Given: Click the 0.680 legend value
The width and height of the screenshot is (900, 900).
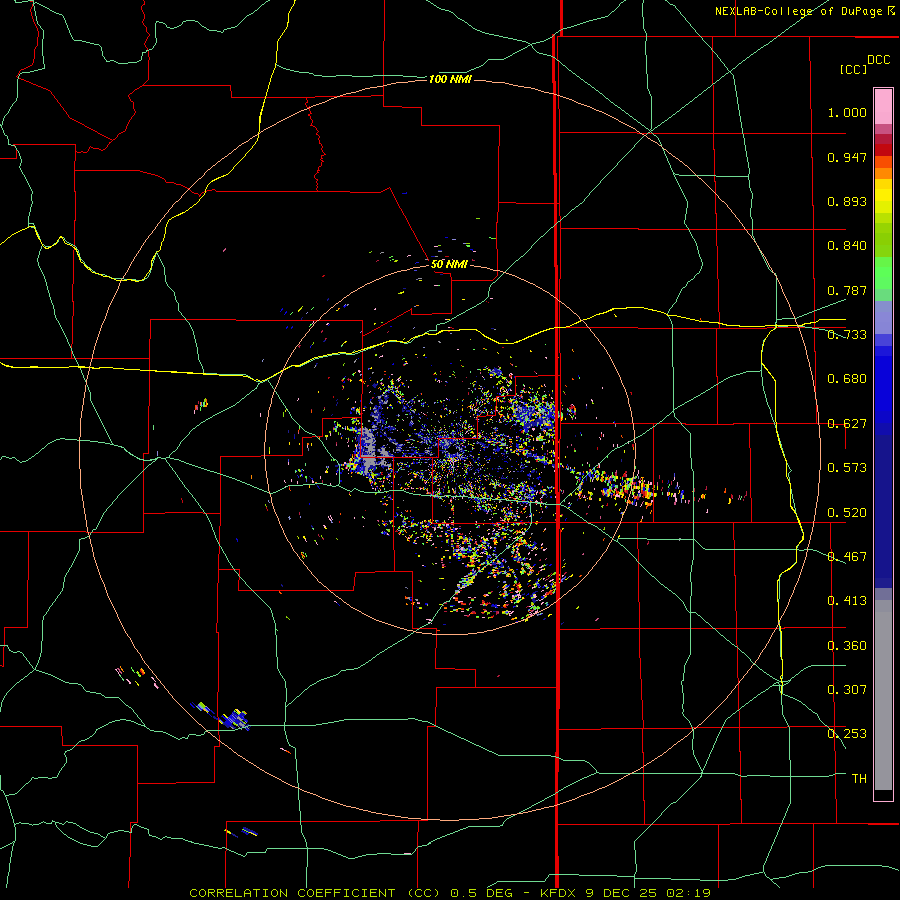Looking at the screenshot, I should 847,379.
